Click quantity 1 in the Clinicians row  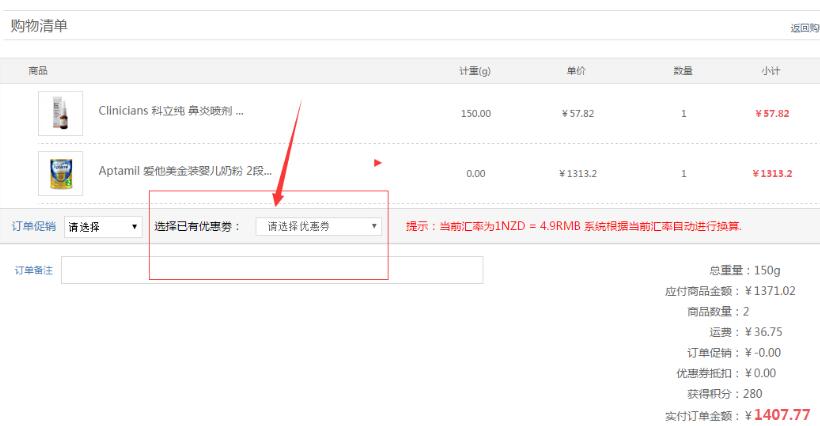684,113
